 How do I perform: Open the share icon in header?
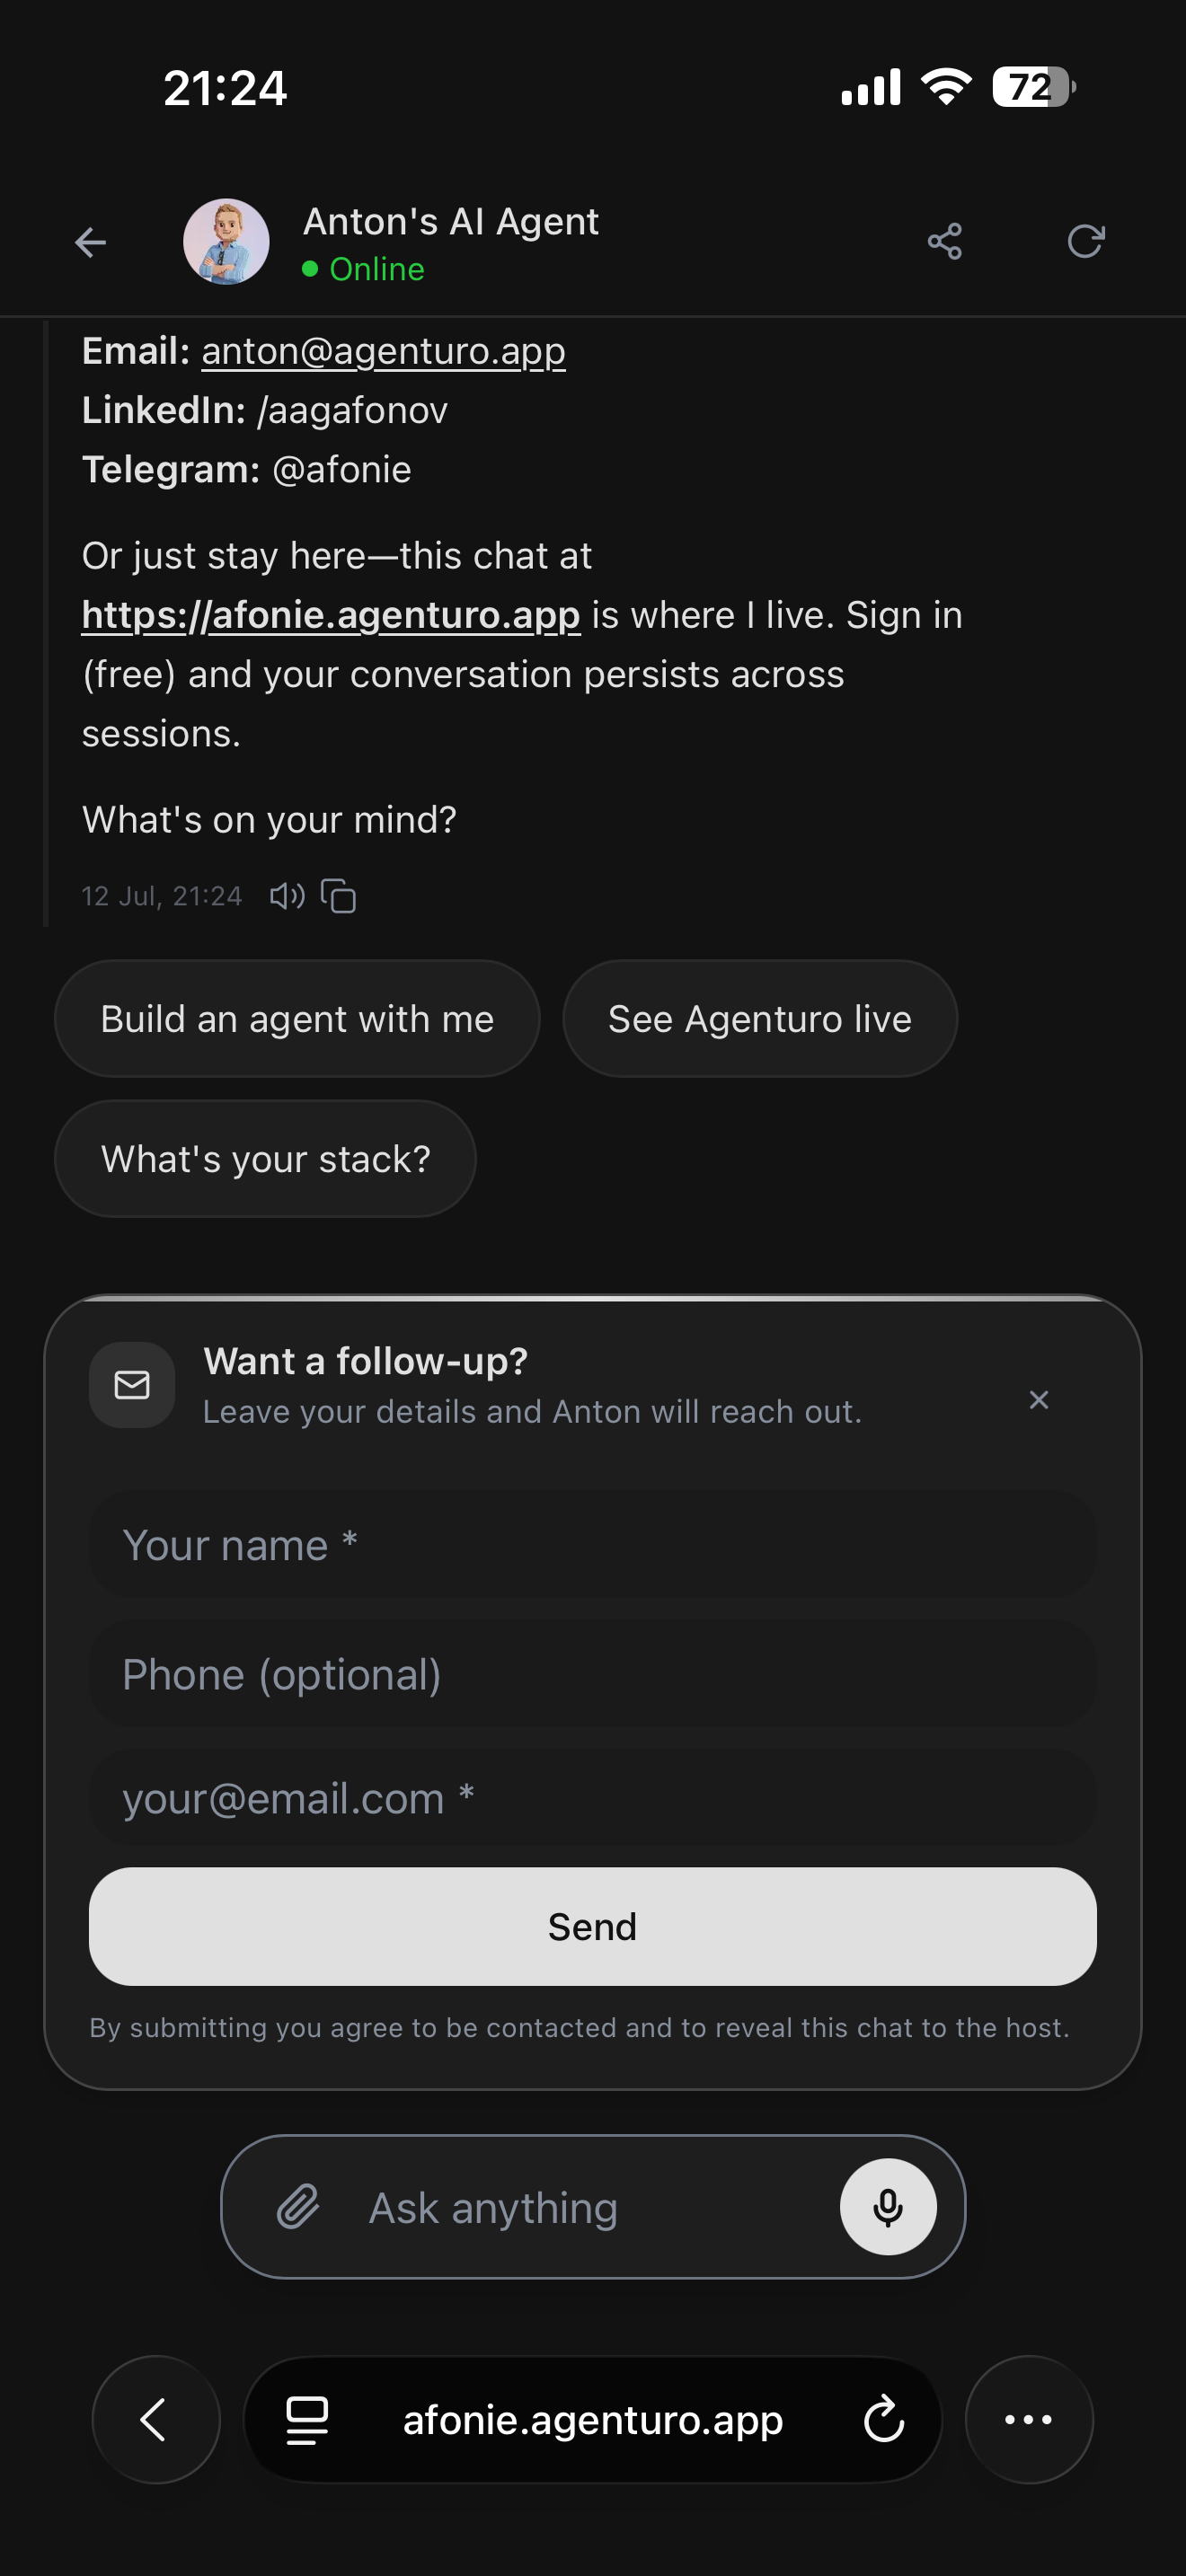(944, 242)
